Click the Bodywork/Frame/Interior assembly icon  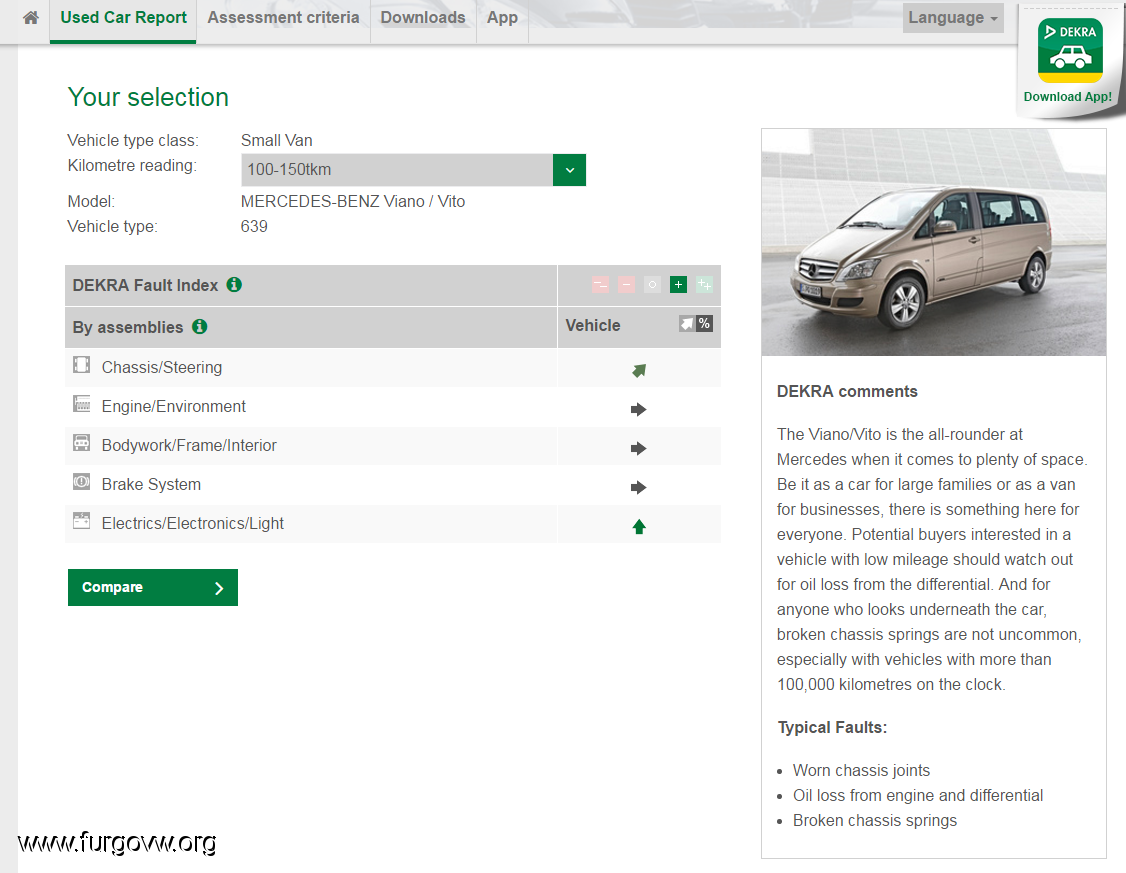(82, 443)
